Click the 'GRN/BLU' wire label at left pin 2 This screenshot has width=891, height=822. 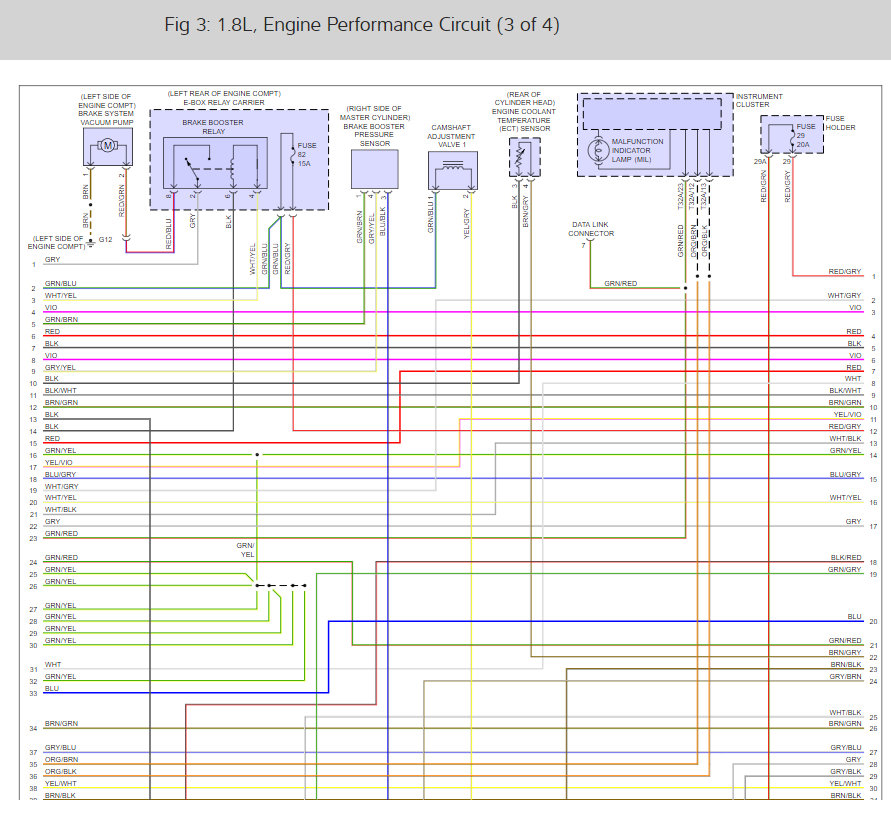[60, 283]
